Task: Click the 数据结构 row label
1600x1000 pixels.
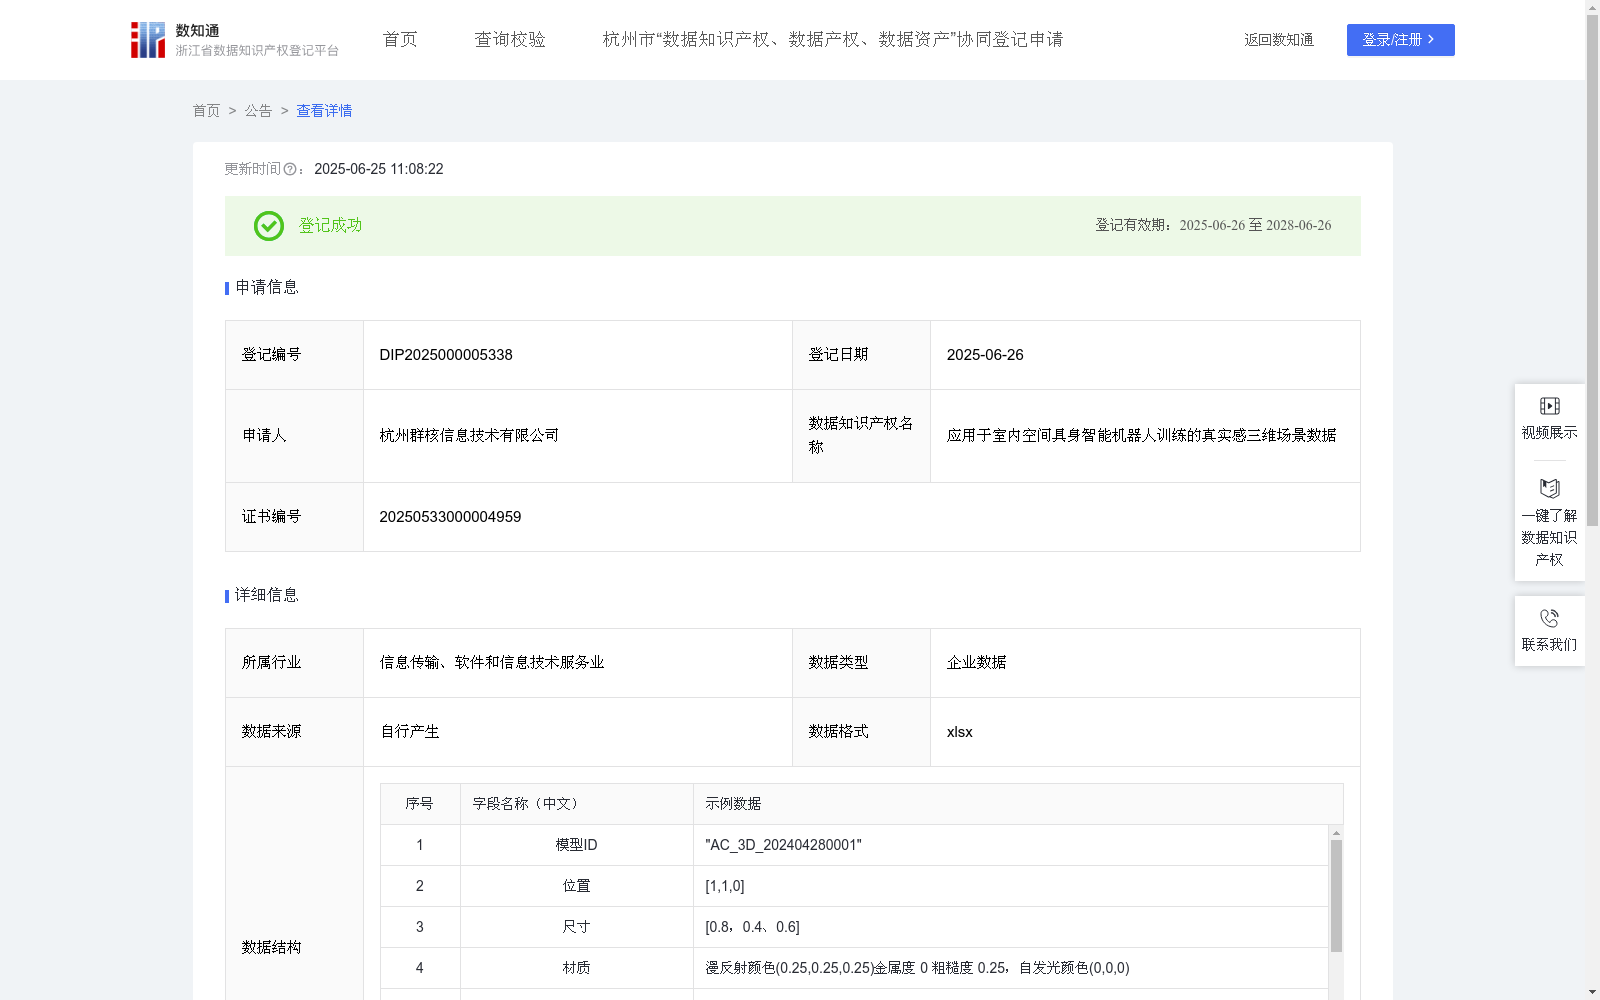Action: coord(271,948)
